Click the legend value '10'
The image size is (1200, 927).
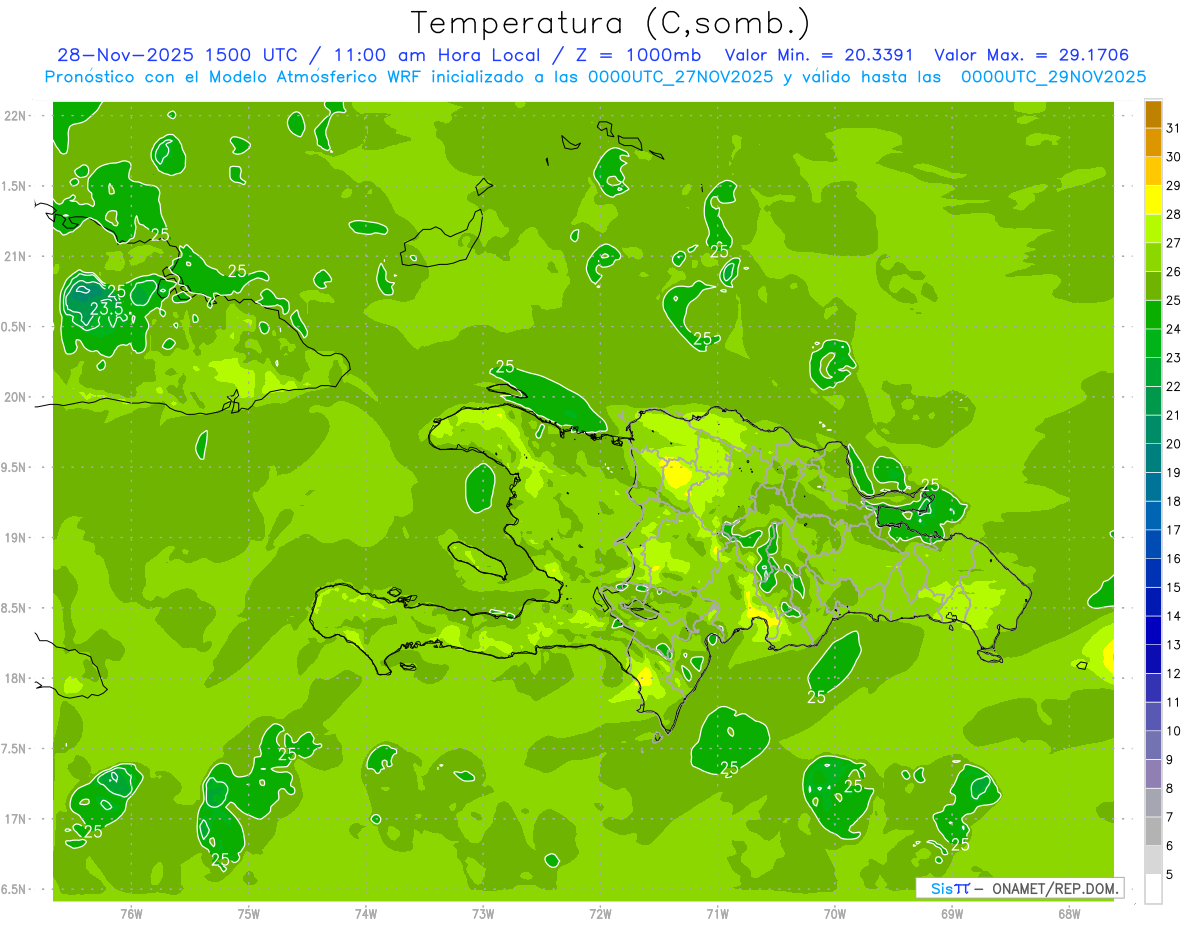coord(1174,731)
